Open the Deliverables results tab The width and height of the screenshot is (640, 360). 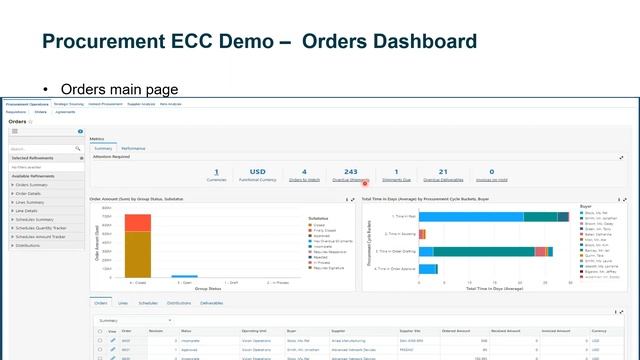point(211,303)
